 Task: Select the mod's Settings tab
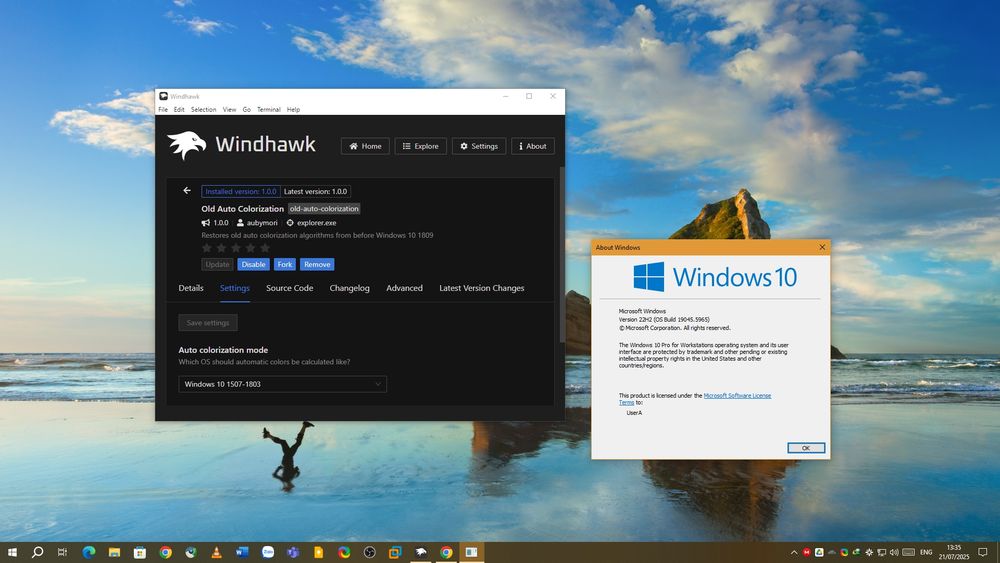[235, 288]
